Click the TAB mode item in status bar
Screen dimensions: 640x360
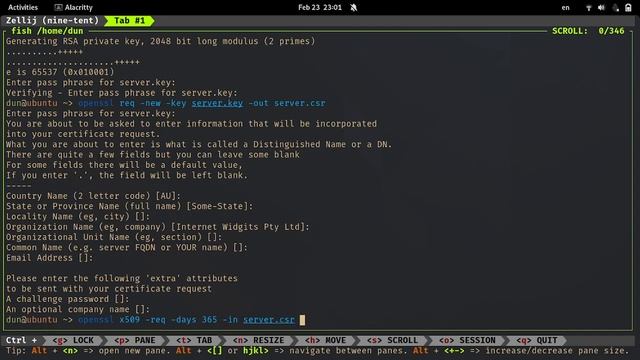coord(194,340)
